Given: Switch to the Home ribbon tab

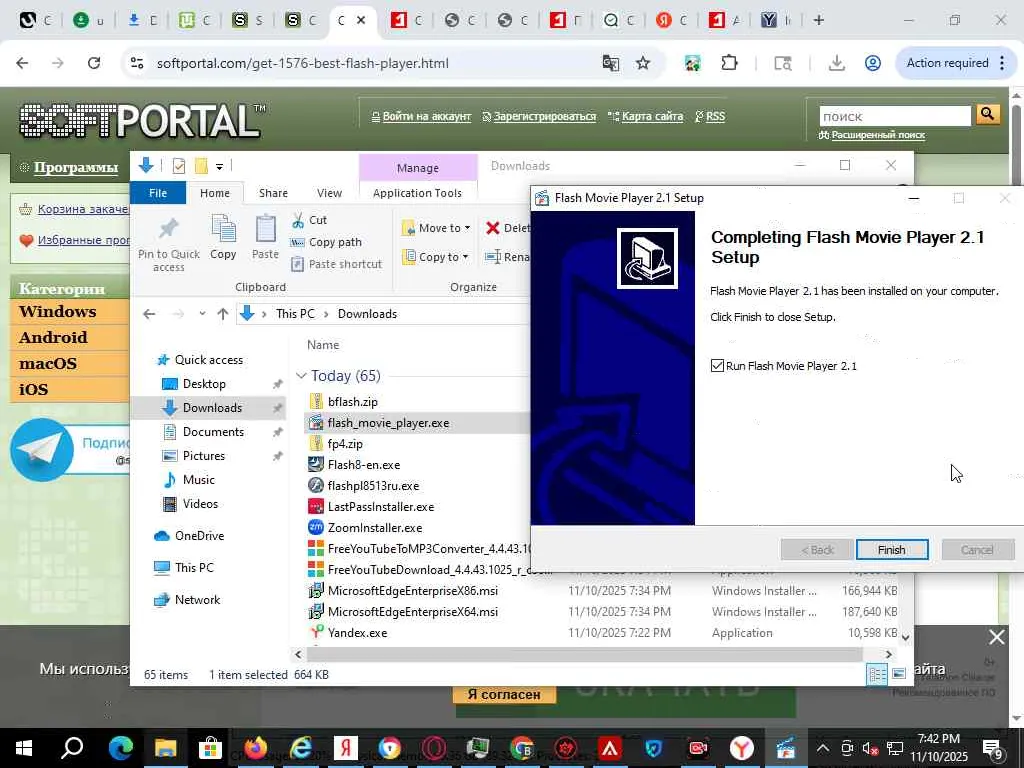Looking at the screenshot, I should (215, 193).
